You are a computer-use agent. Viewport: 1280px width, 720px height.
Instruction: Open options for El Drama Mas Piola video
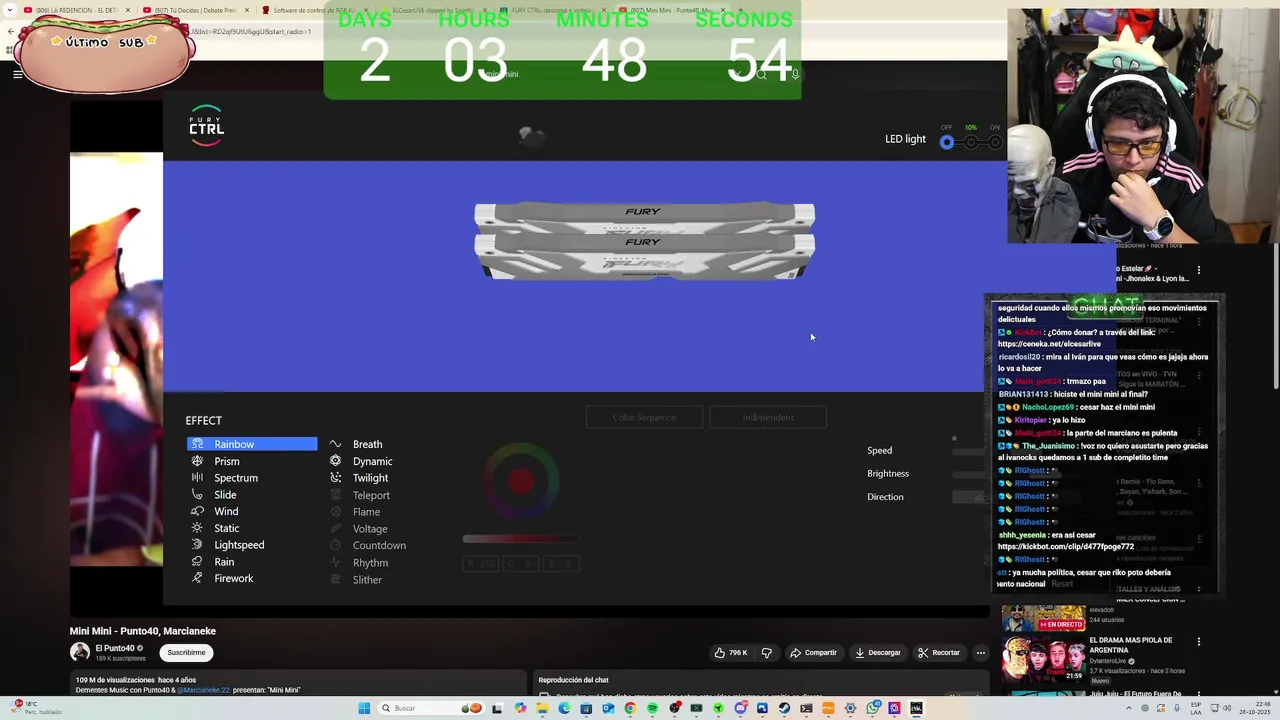(x=1199, y=641)
